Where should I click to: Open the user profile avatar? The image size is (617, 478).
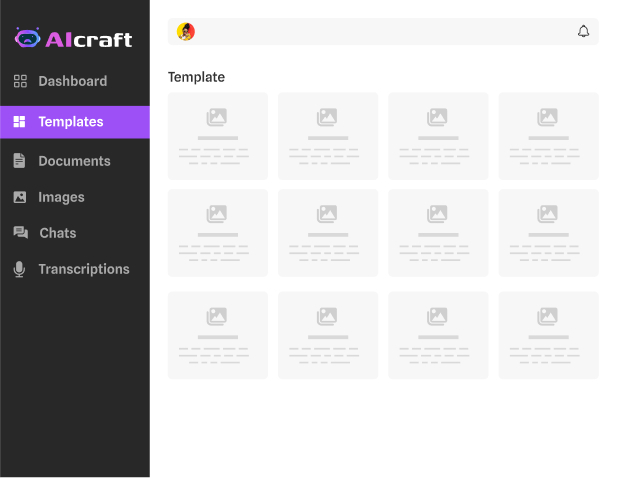186,32
